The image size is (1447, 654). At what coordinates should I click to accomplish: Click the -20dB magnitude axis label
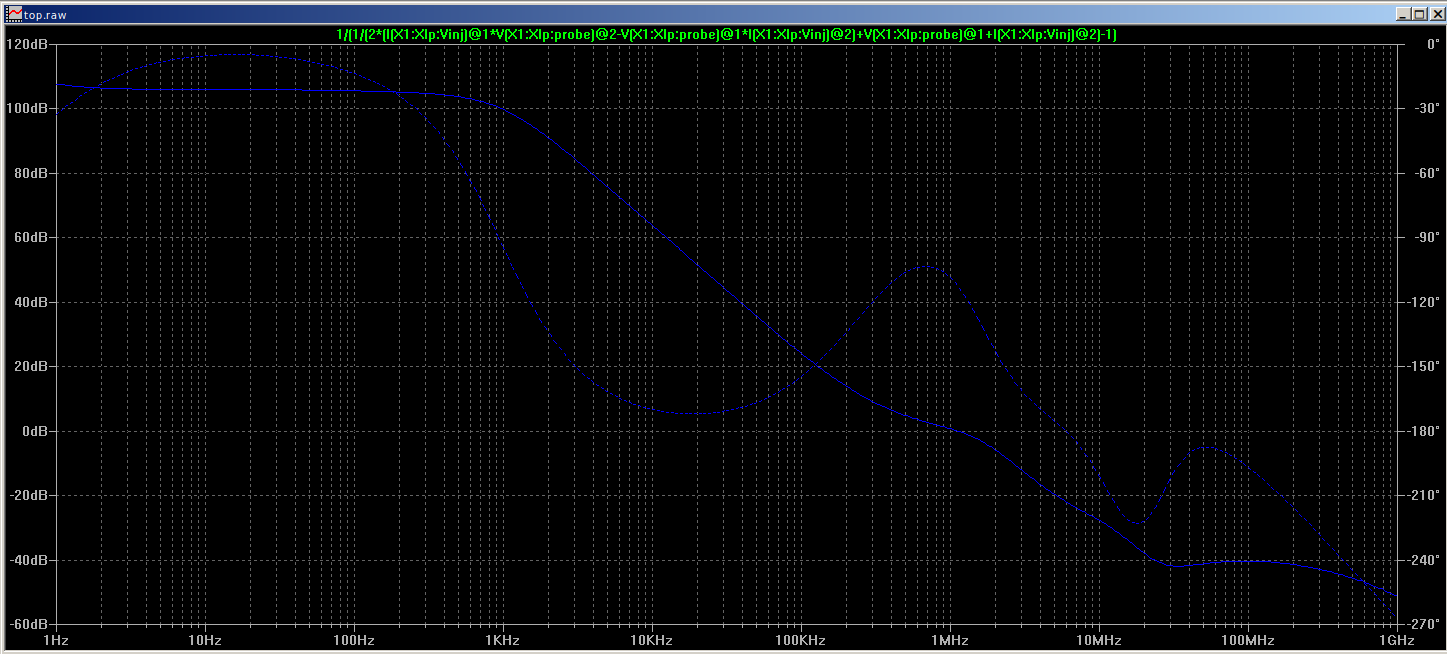pyautogui.click(x=28, y=495)
